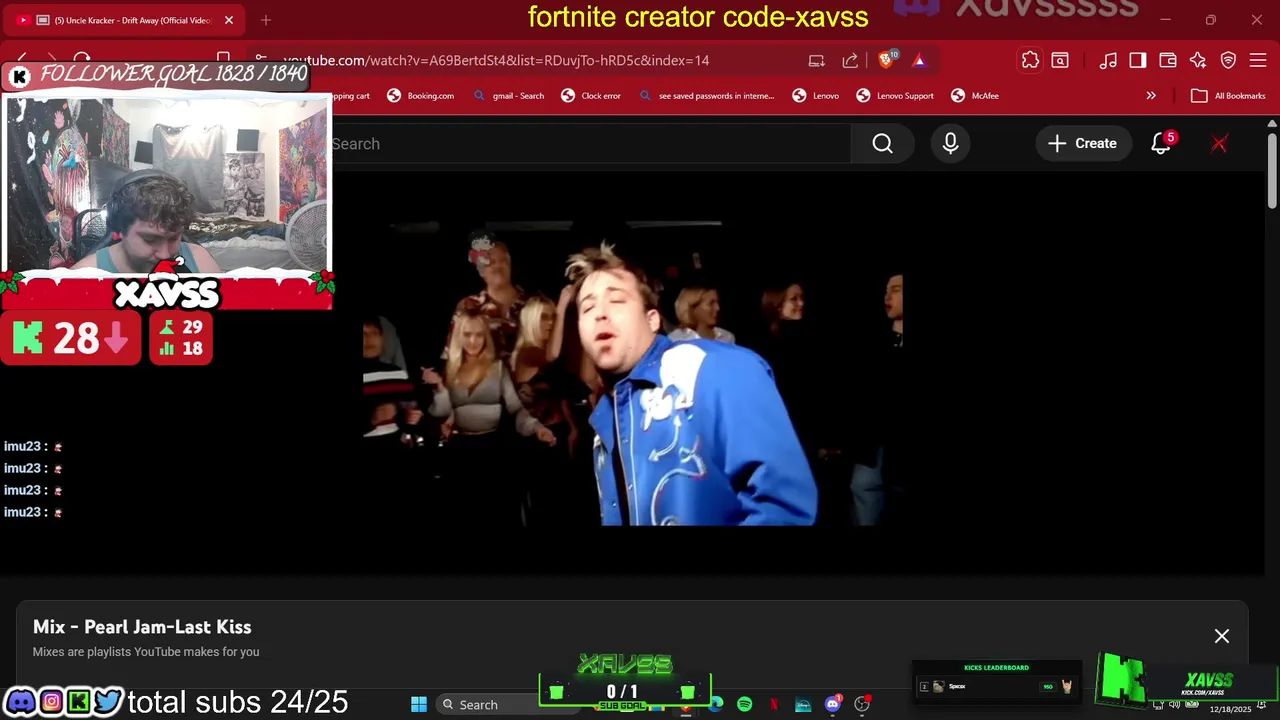Close the Uncle Kracker browser tab
1280x720 pixels.
(x=228, y=20)
